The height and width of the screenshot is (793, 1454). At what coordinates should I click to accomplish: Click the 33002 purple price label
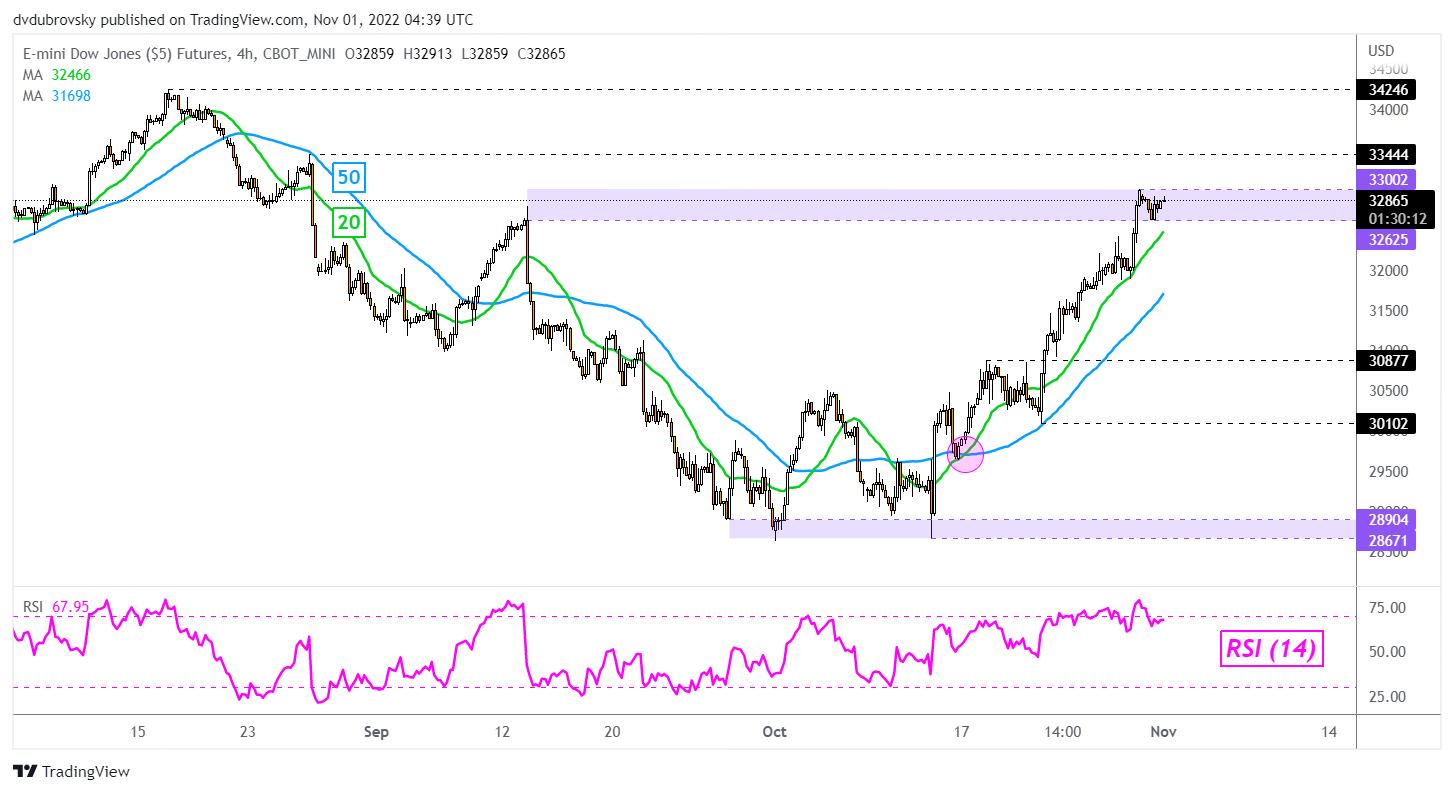point(1386,179)
